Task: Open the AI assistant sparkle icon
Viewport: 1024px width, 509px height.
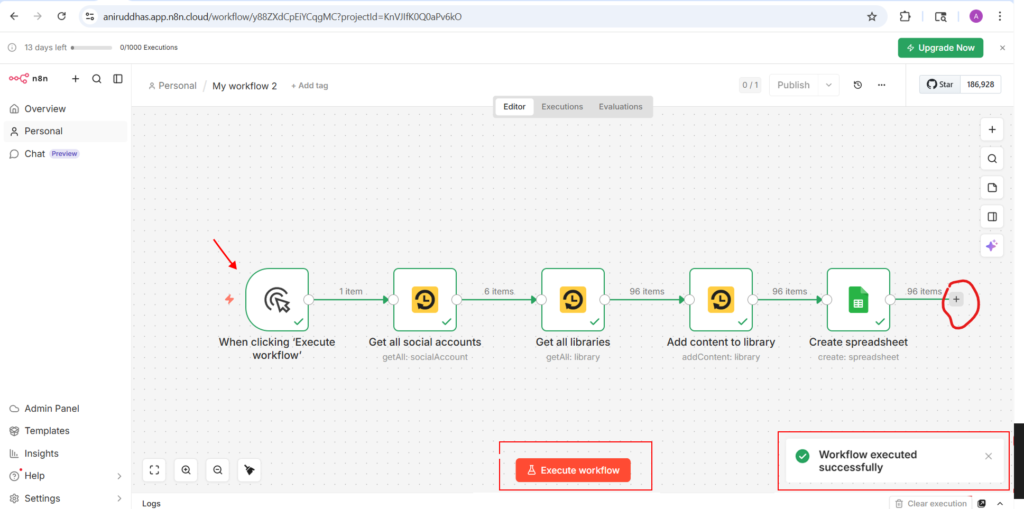Action: [x=992, y=246]
